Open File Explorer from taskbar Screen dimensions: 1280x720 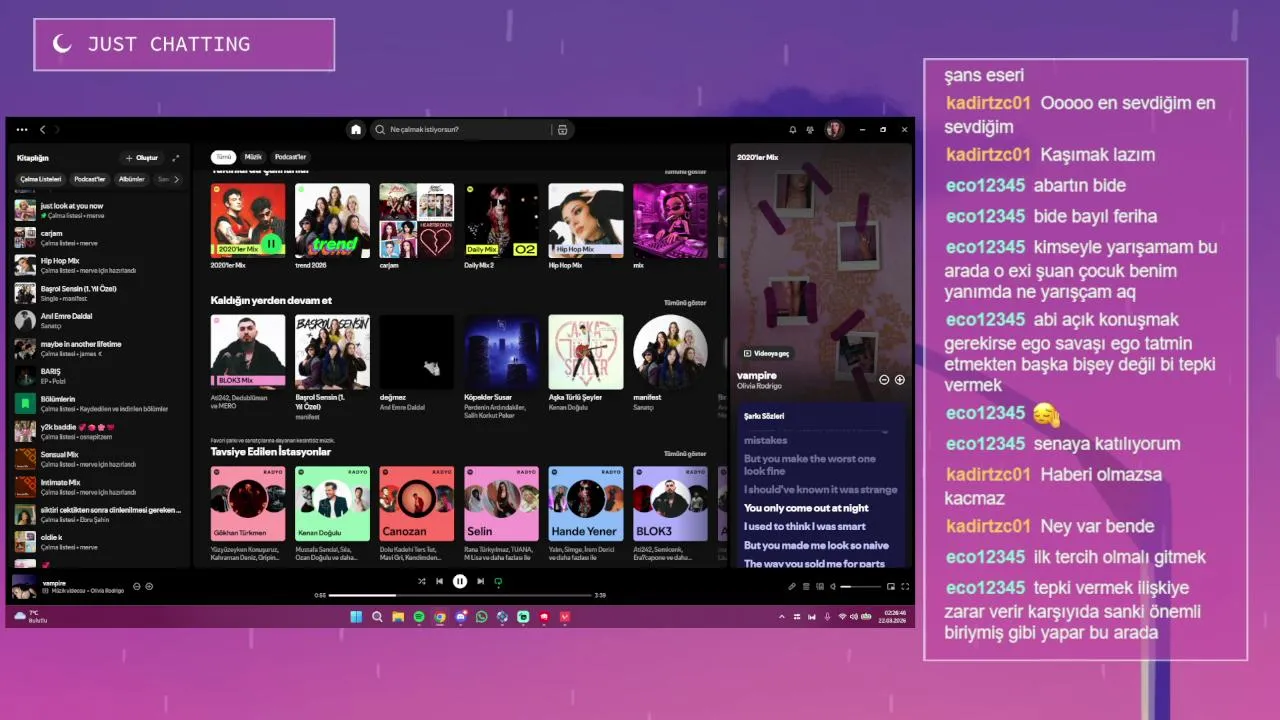398,617
